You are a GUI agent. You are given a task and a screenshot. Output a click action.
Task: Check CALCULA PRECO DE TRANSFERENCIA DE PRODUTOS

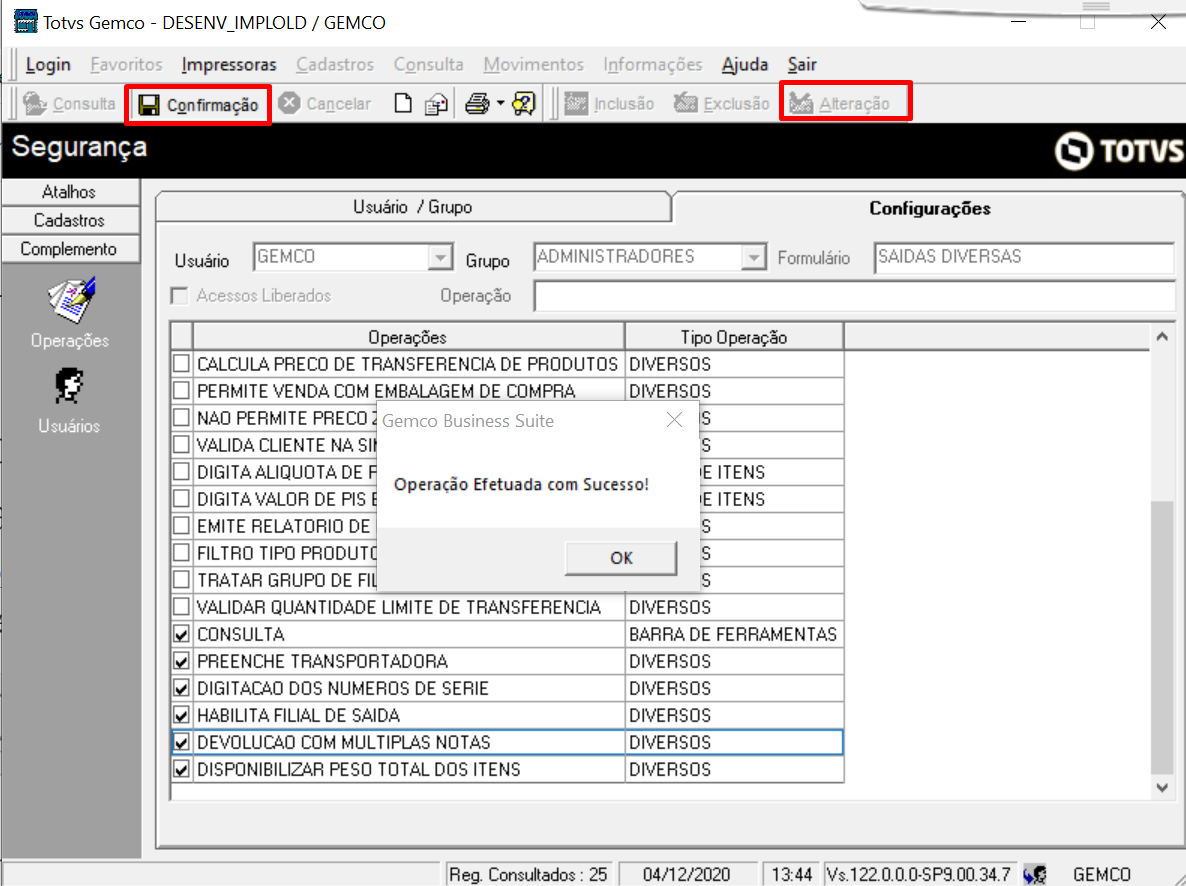pyautogui.click(x=182, y=364)
